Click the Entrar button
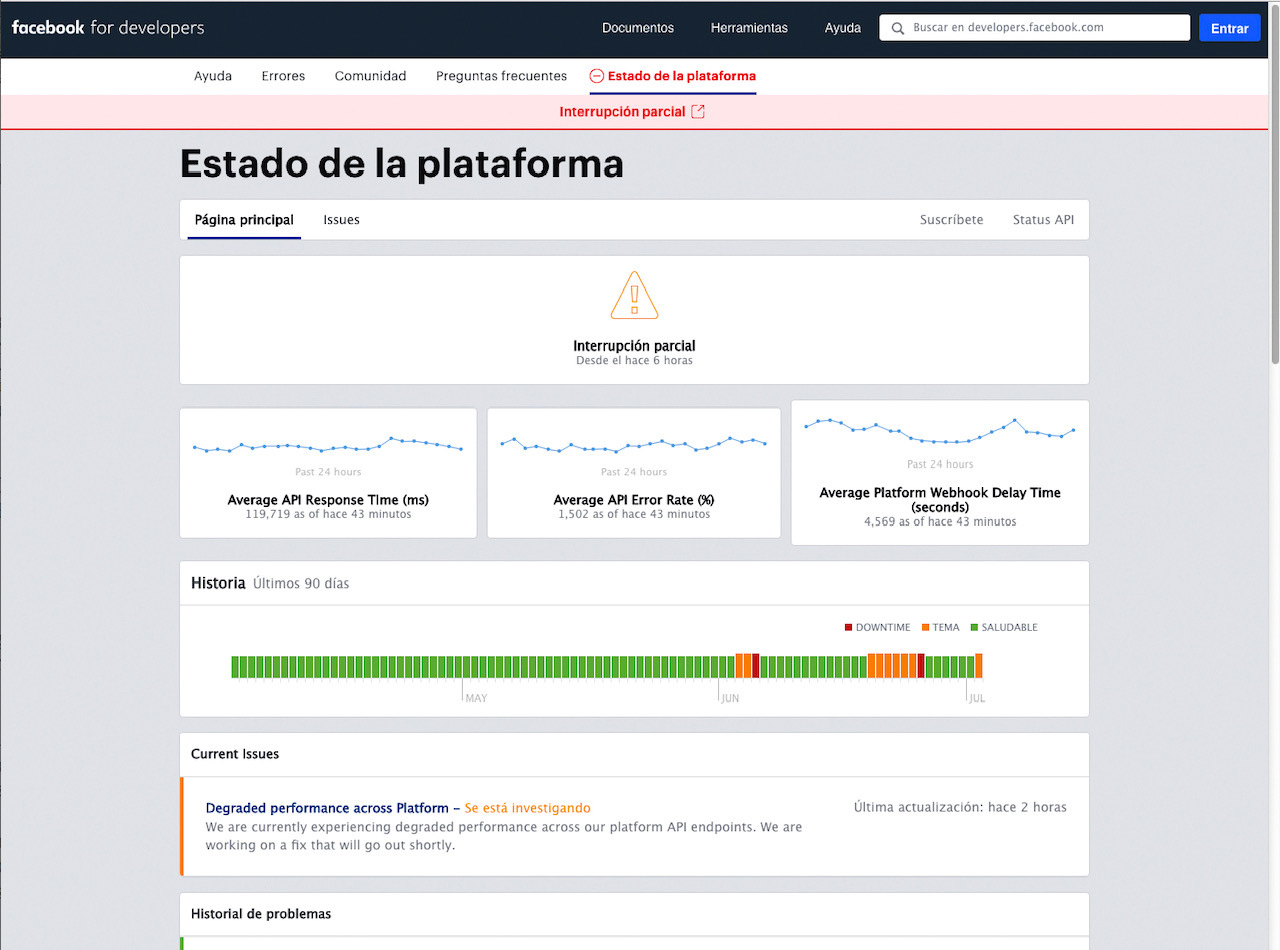This screenshot has height=950, width=1280. 1229,27
